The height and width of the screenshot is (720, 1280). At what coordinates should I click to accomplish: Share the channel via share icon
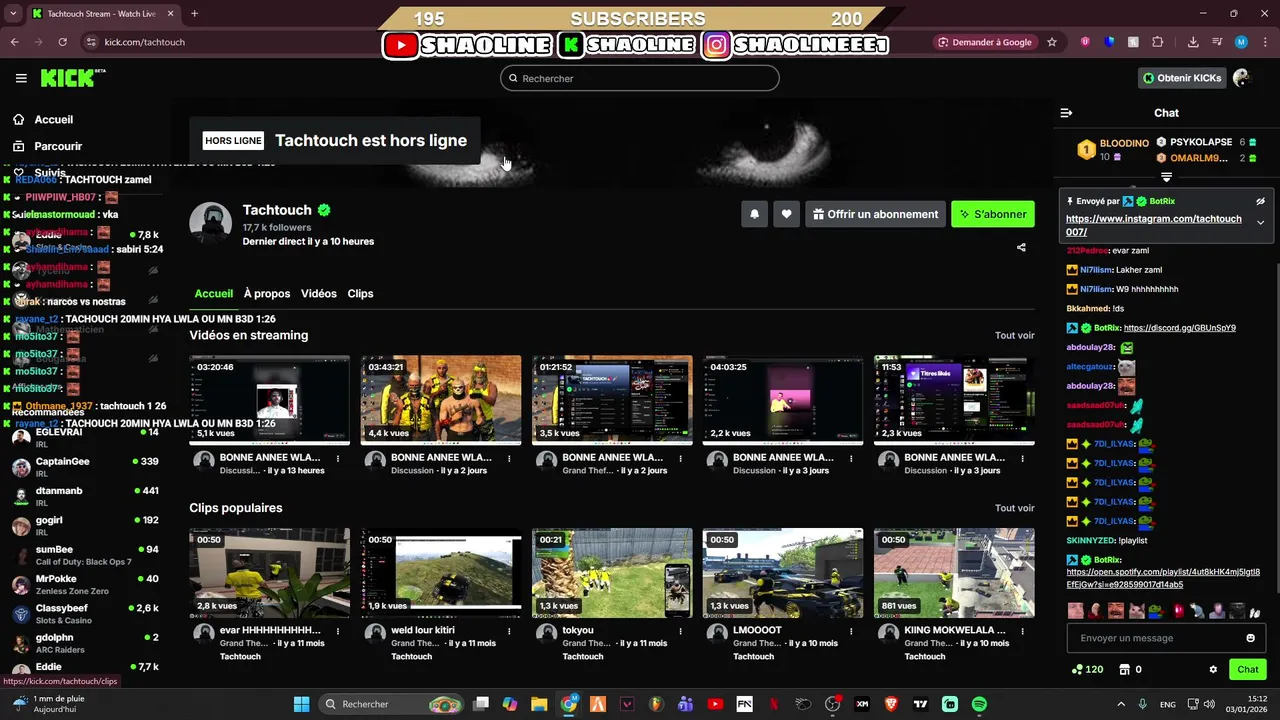(x=1021, y=247)
